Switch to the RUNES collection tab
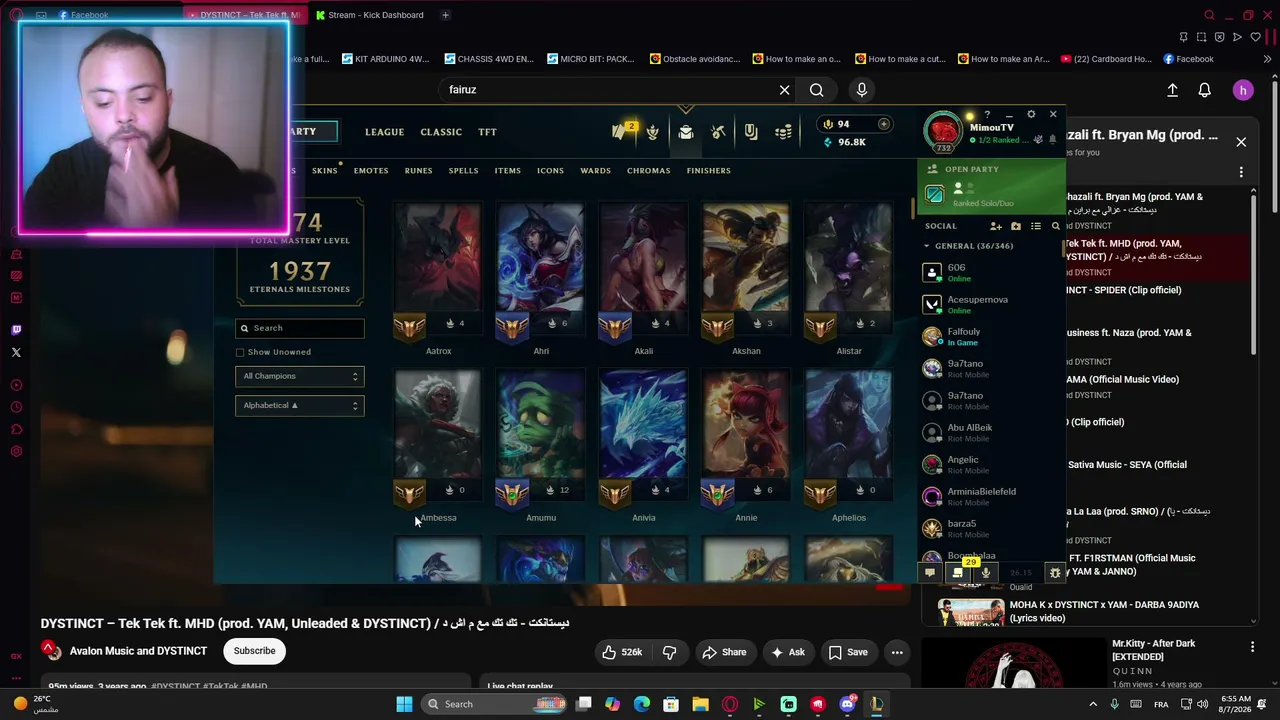Viewport: 1280px width, 720px height. click(x=419, y=171)
